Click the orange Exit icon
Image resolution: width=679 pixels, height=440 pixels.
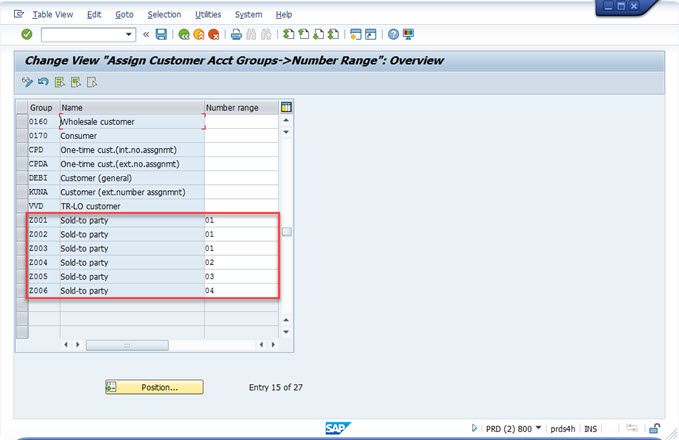click(x=199, y=34)
